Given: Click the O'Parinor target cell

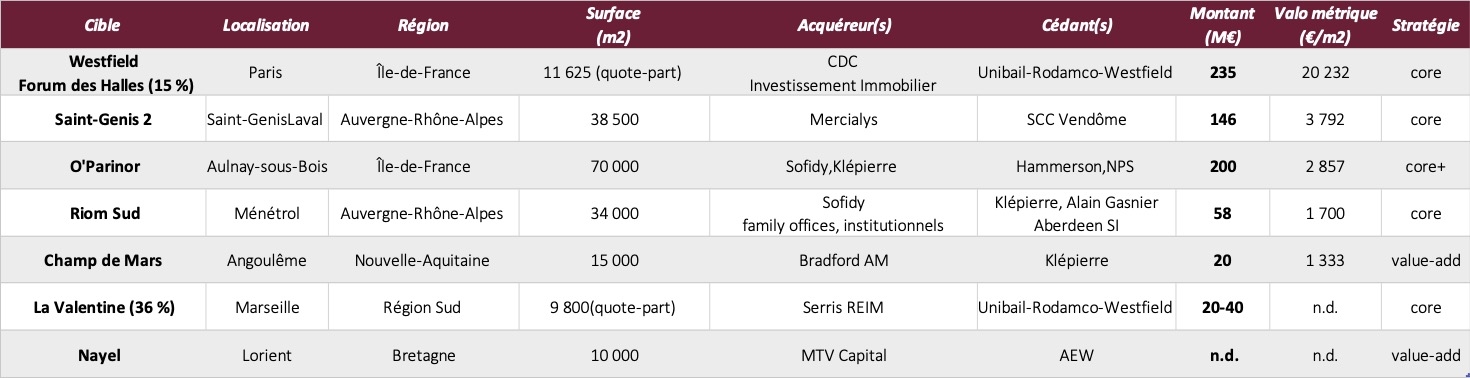Looking at the screenshot, I should pyautogui.click(x=104, y=167).
